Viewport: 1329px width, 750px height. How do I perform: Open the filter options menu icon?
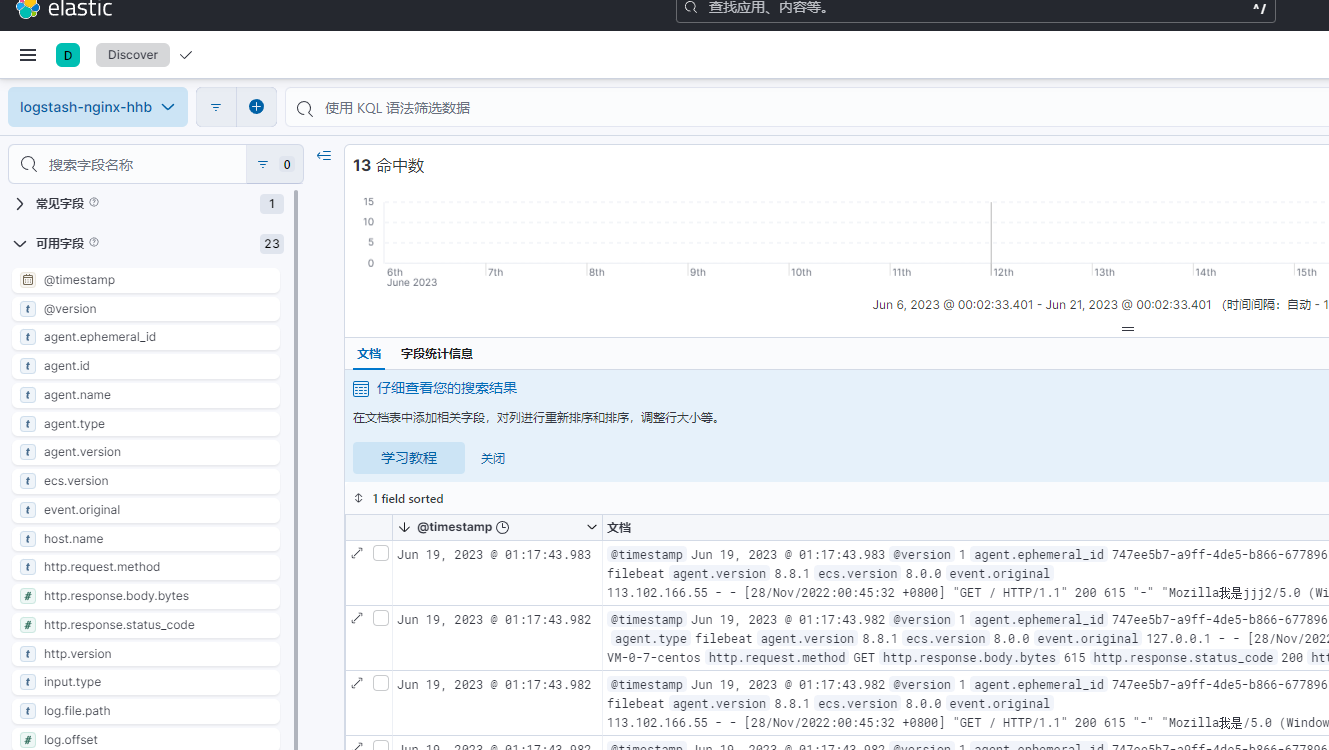point(216,107)
